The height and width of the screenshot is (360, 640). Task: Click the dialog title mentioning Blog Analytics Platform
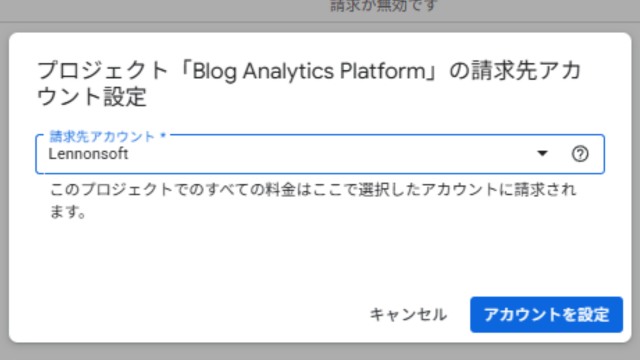pos(309,83)
